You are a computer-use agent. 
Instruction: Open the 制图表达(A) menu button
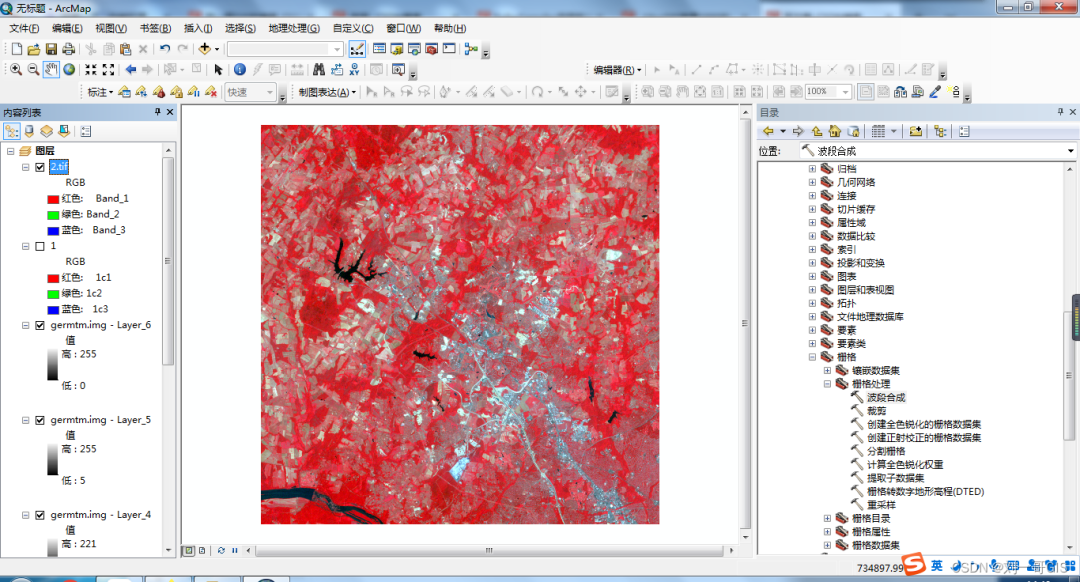327,92
